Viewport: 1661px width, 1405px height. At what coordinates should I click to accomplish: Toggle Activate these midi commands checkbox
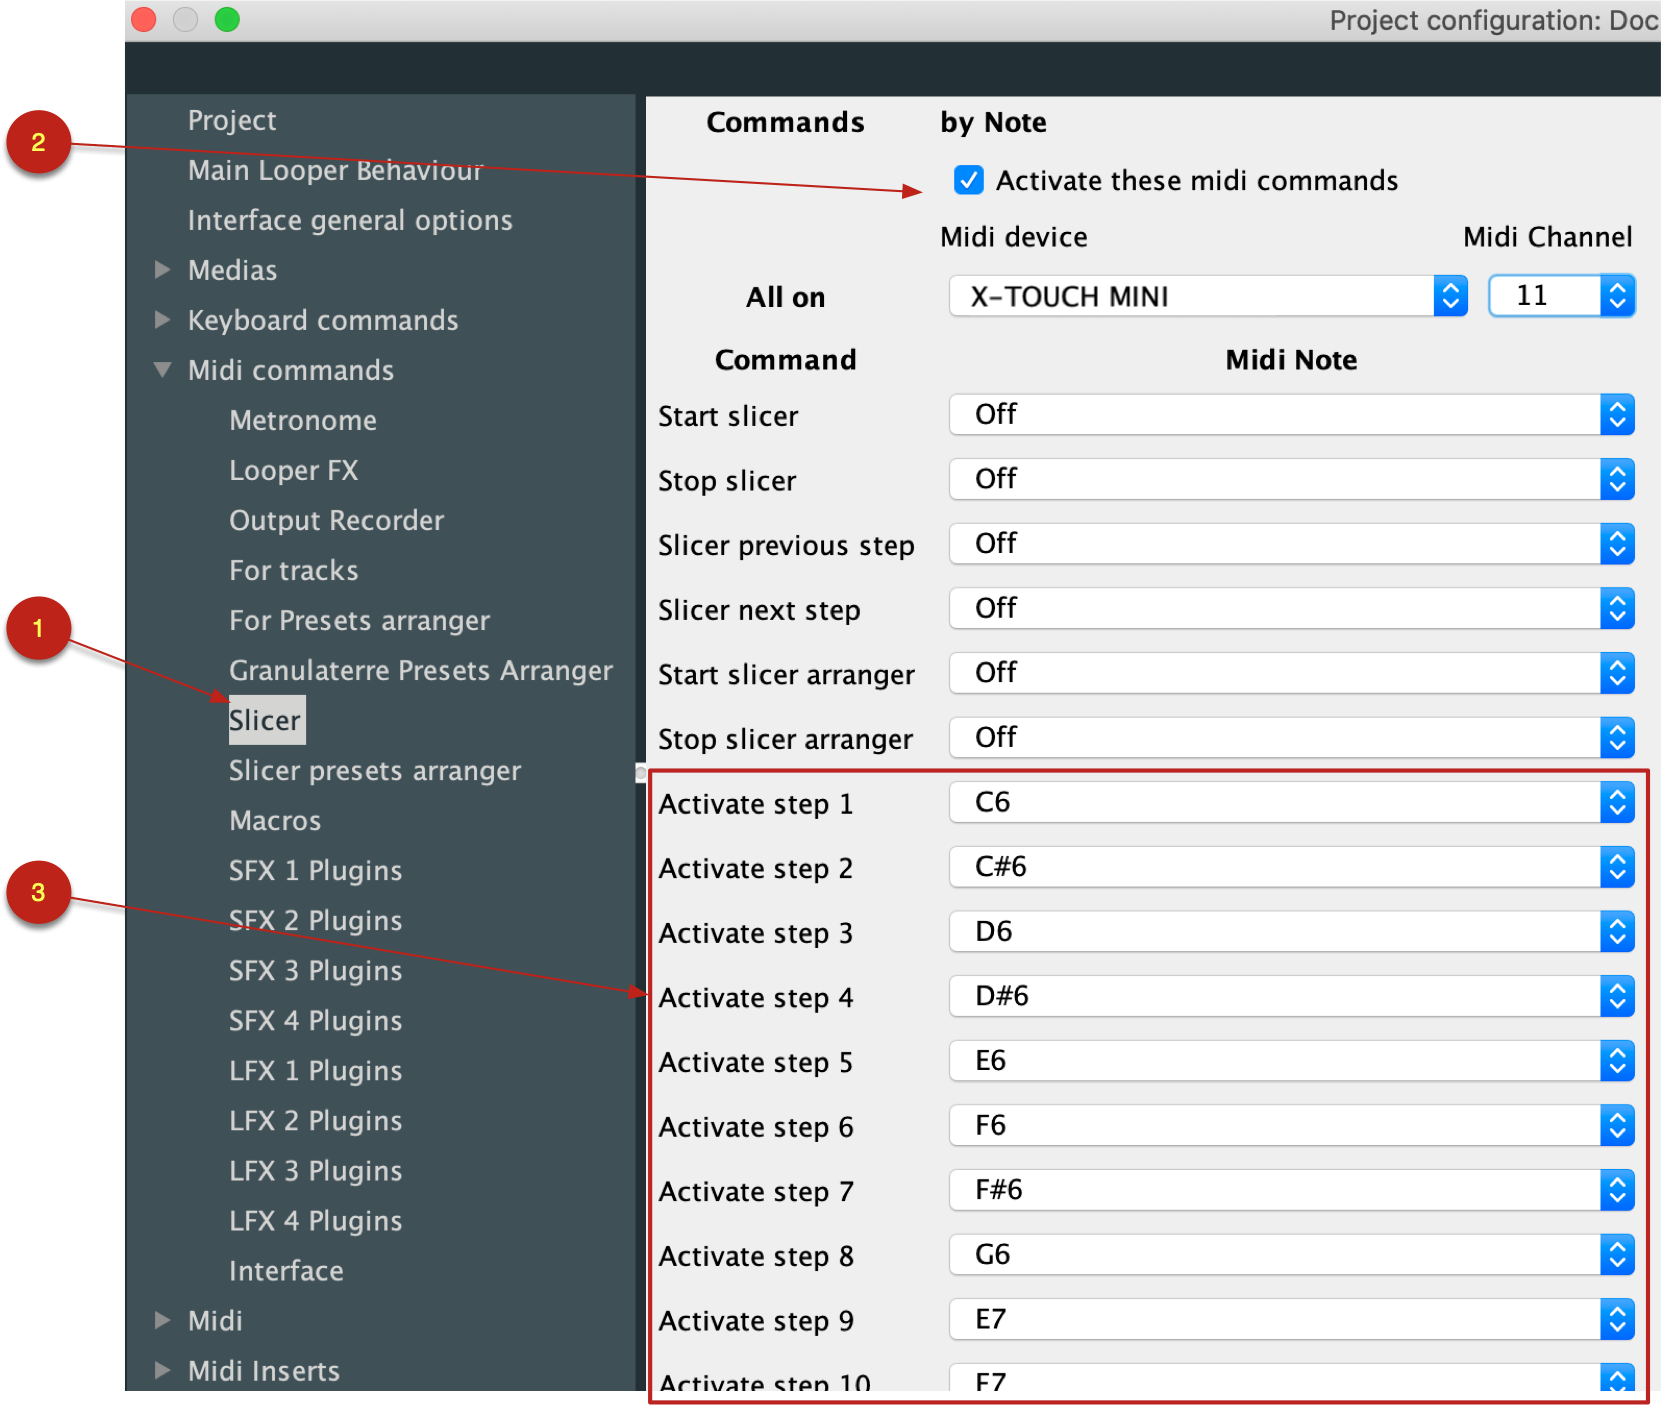(x=968, y=180)
